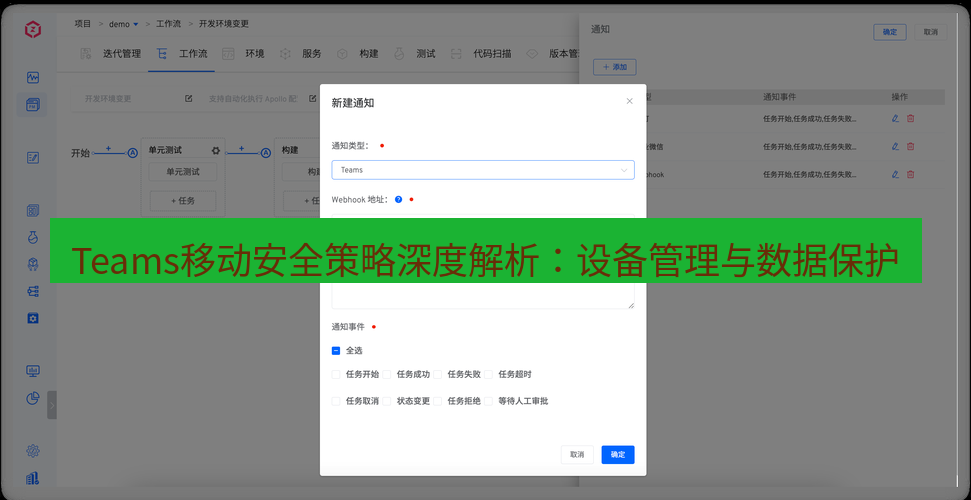Check the 任务取消 event checkbox
This screenshot has height=500, width=971.
pos(336,401)
